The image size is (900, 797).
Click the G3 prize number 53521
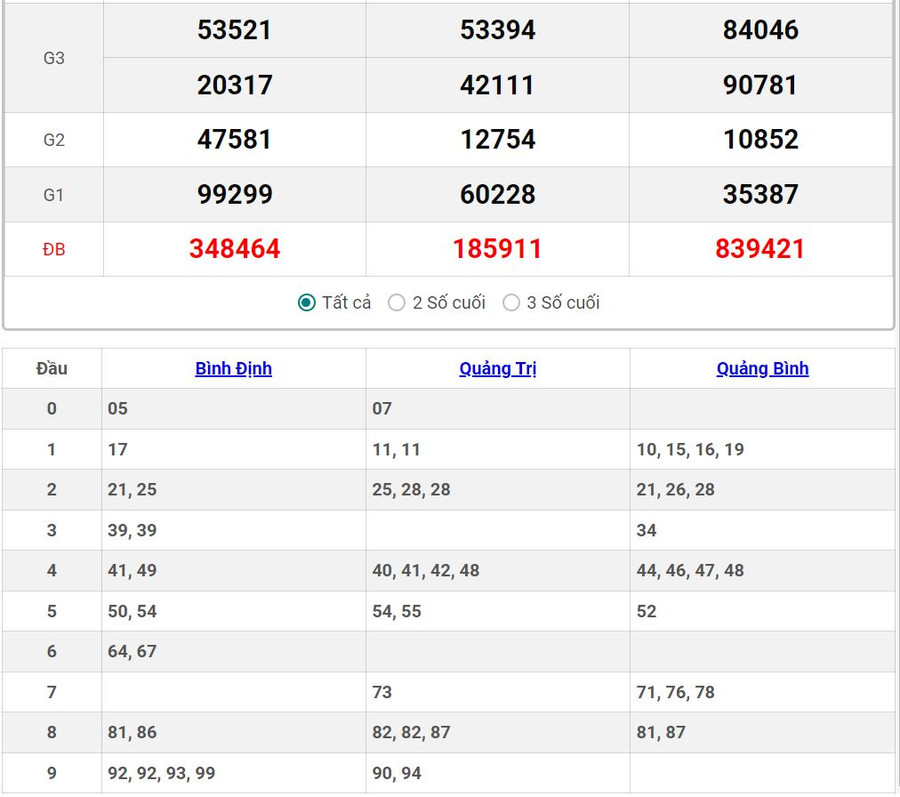(234, 30)
